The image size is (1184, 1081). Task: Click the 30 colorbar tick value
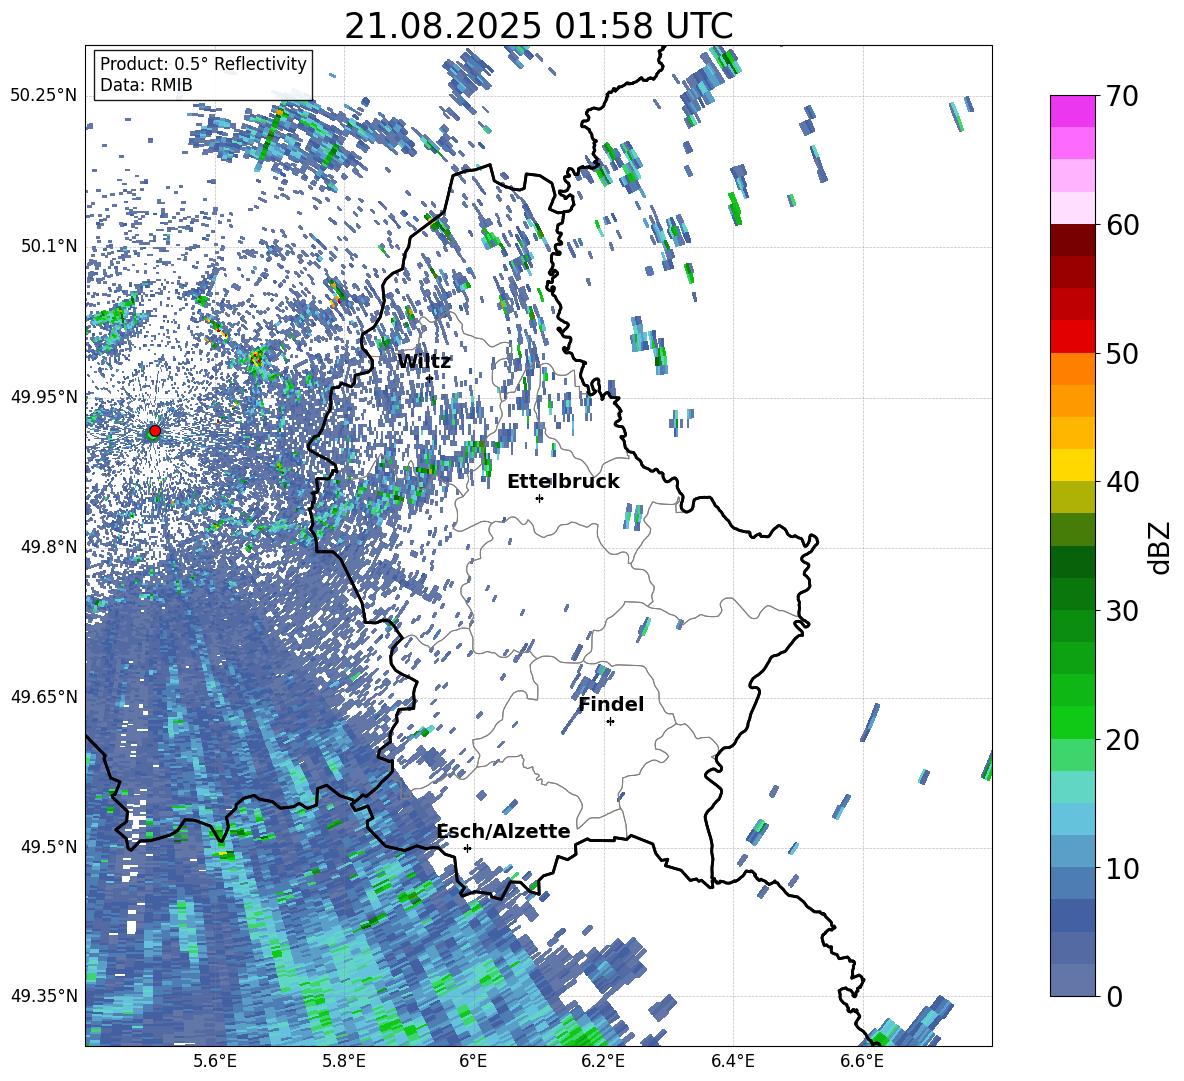[1122, 611]
